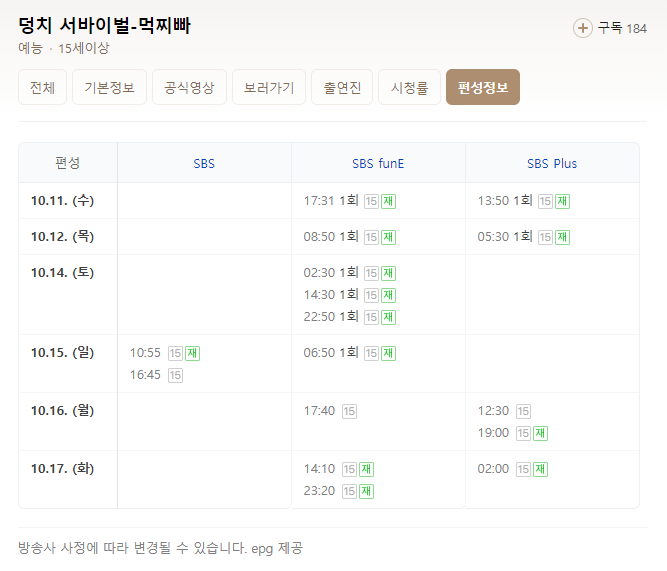The image size is (667, 571).
Task: Select the 편성정보 tab
Action: [x=483, y=87]
